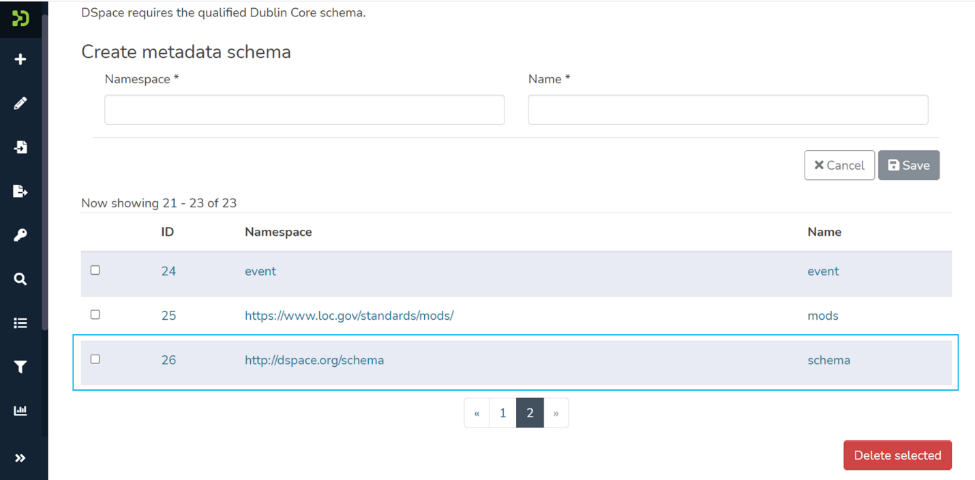Image resolution: width=975 pixels, height=480 pixels.
Task: Open the New (plus) sidebar menu
Action: (20, 60)
